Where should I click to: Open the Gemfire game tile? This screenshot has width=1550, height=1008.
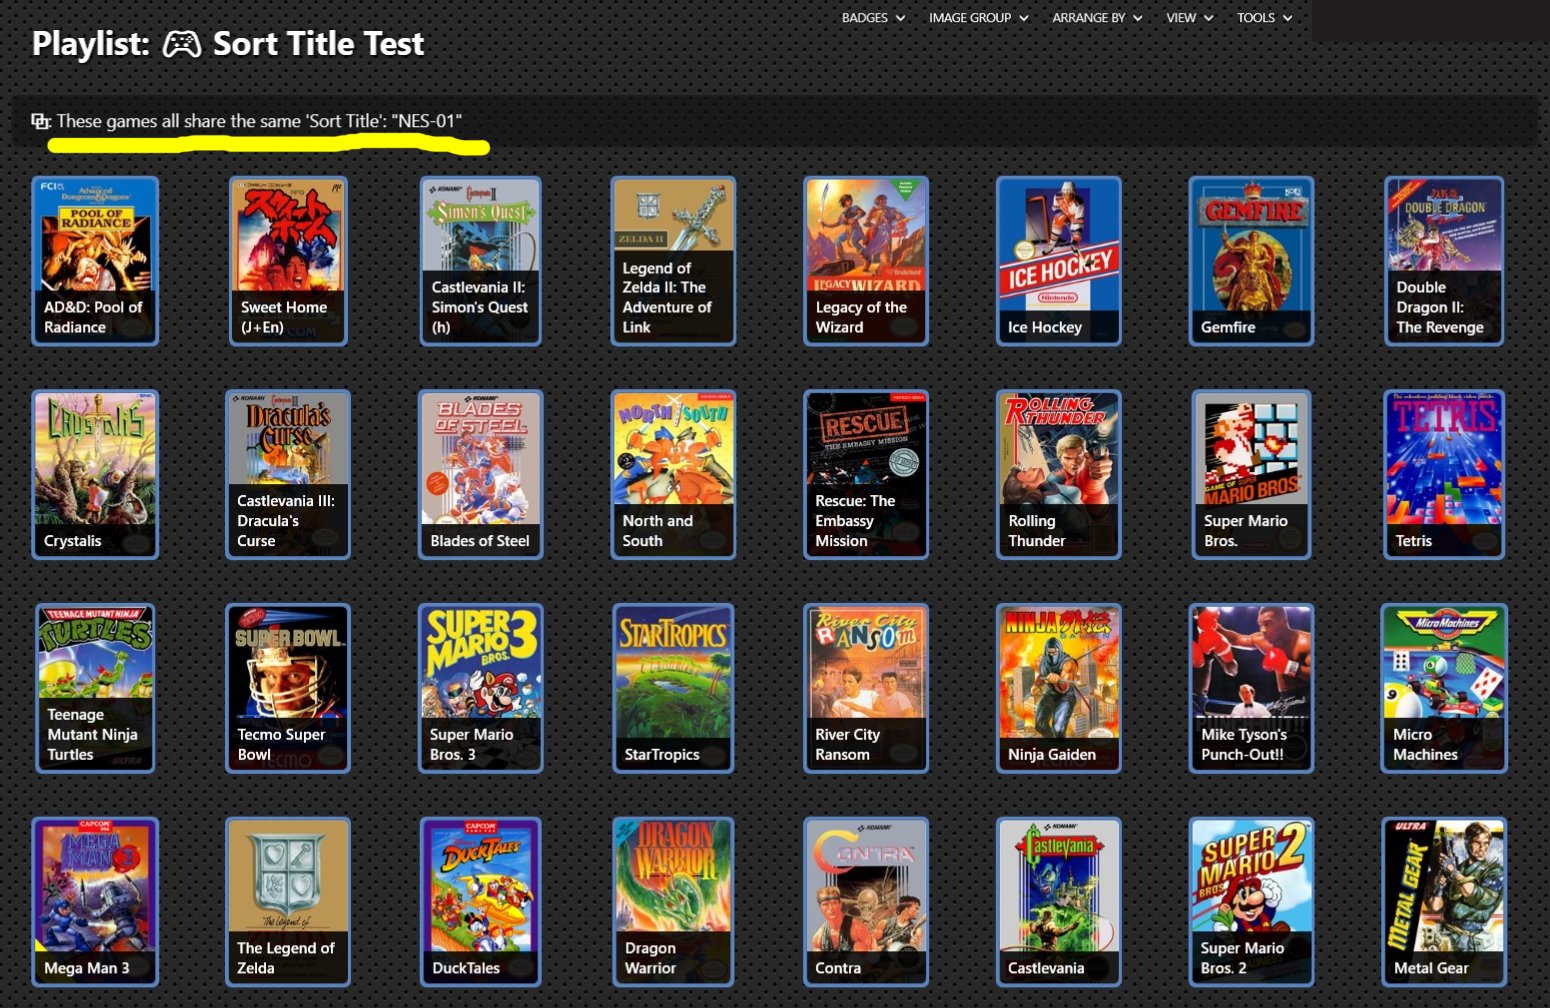[1251, 260]
